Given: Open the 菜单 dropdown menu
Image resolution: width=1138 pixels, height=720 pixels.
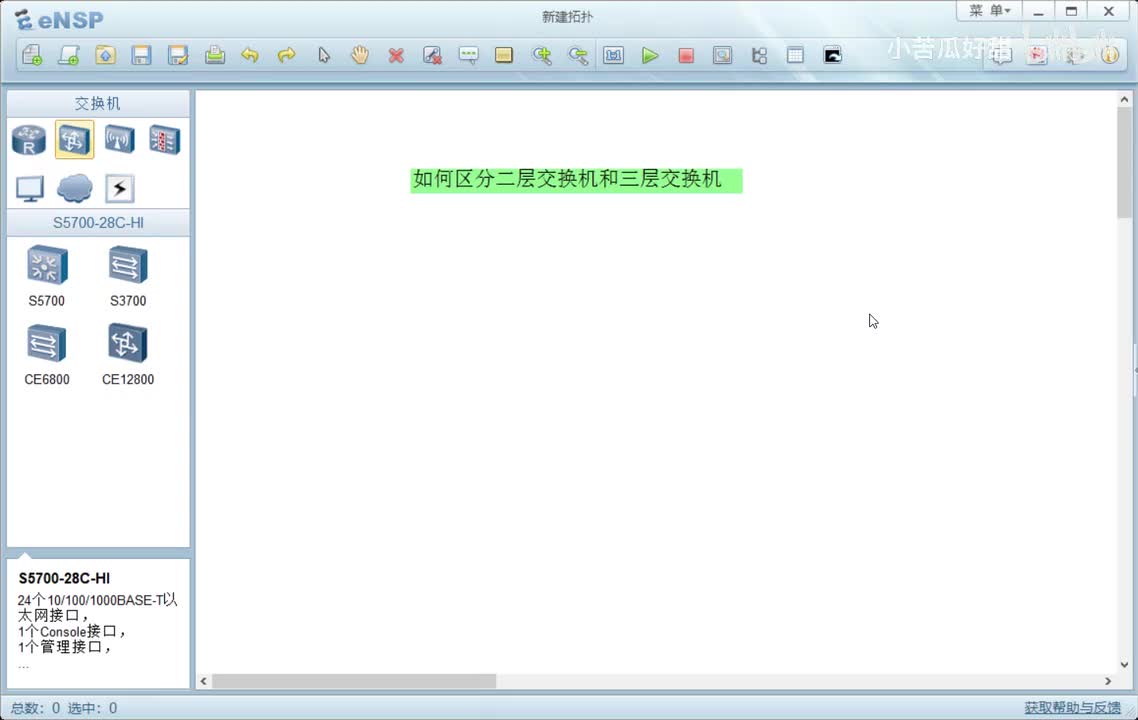Looking at the screenshot, I should [989, 11].
